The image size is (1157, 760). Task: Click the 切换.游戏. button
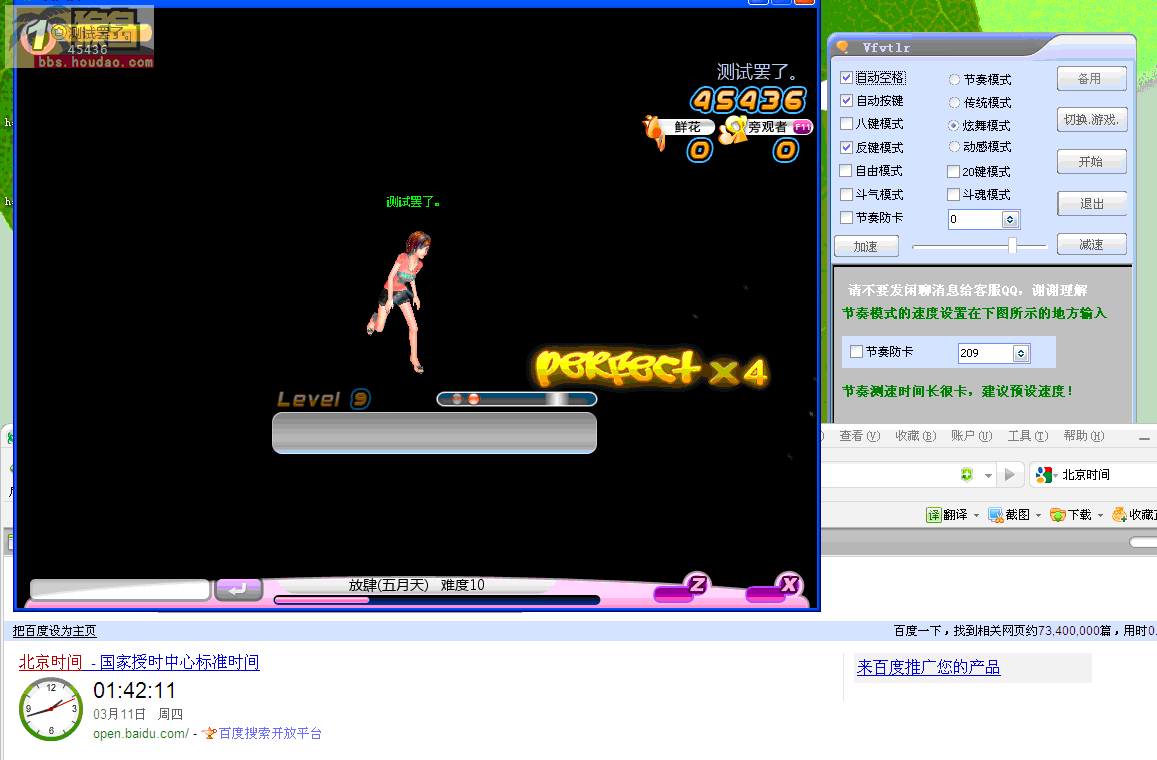1091,120
